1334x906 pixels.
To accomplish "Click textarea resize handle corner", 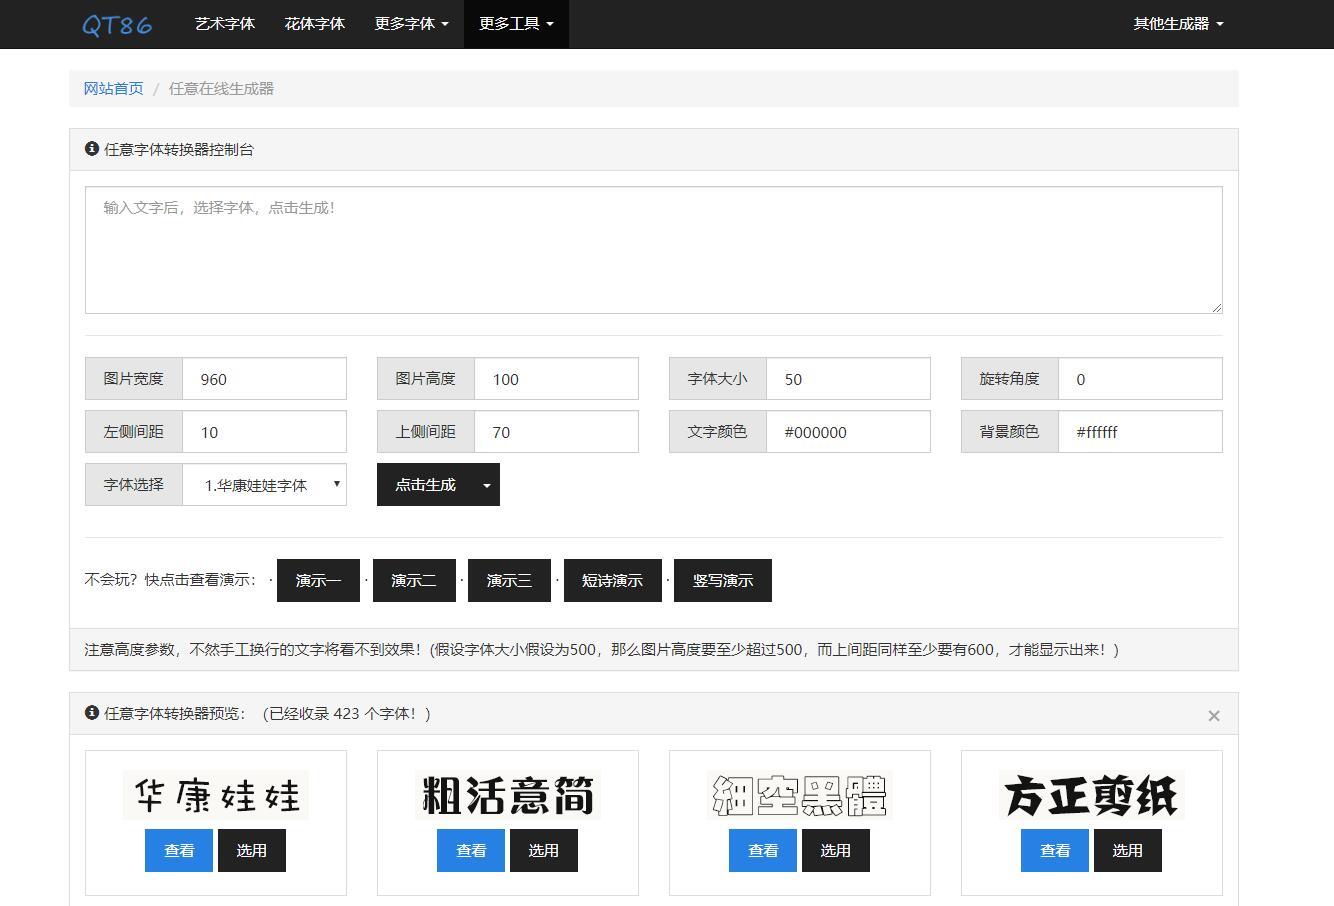I will 1216,307.
